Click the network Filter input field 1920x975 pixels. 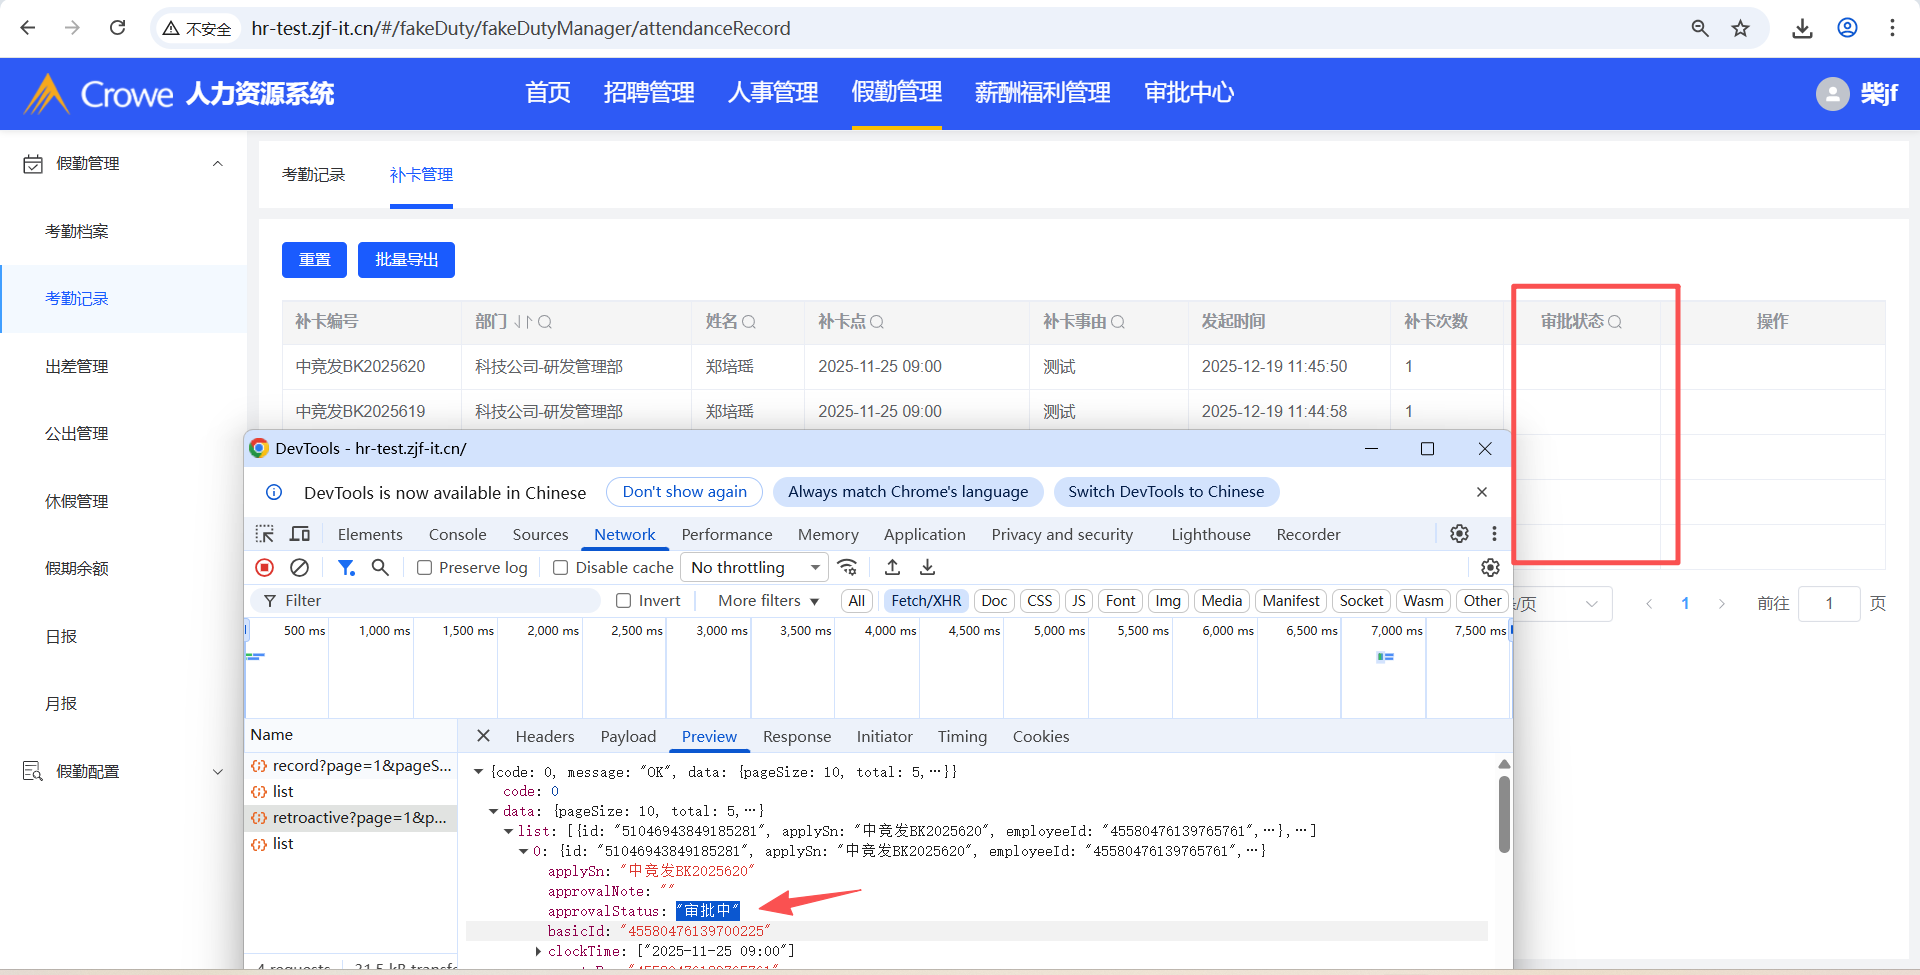click(430, 601)
